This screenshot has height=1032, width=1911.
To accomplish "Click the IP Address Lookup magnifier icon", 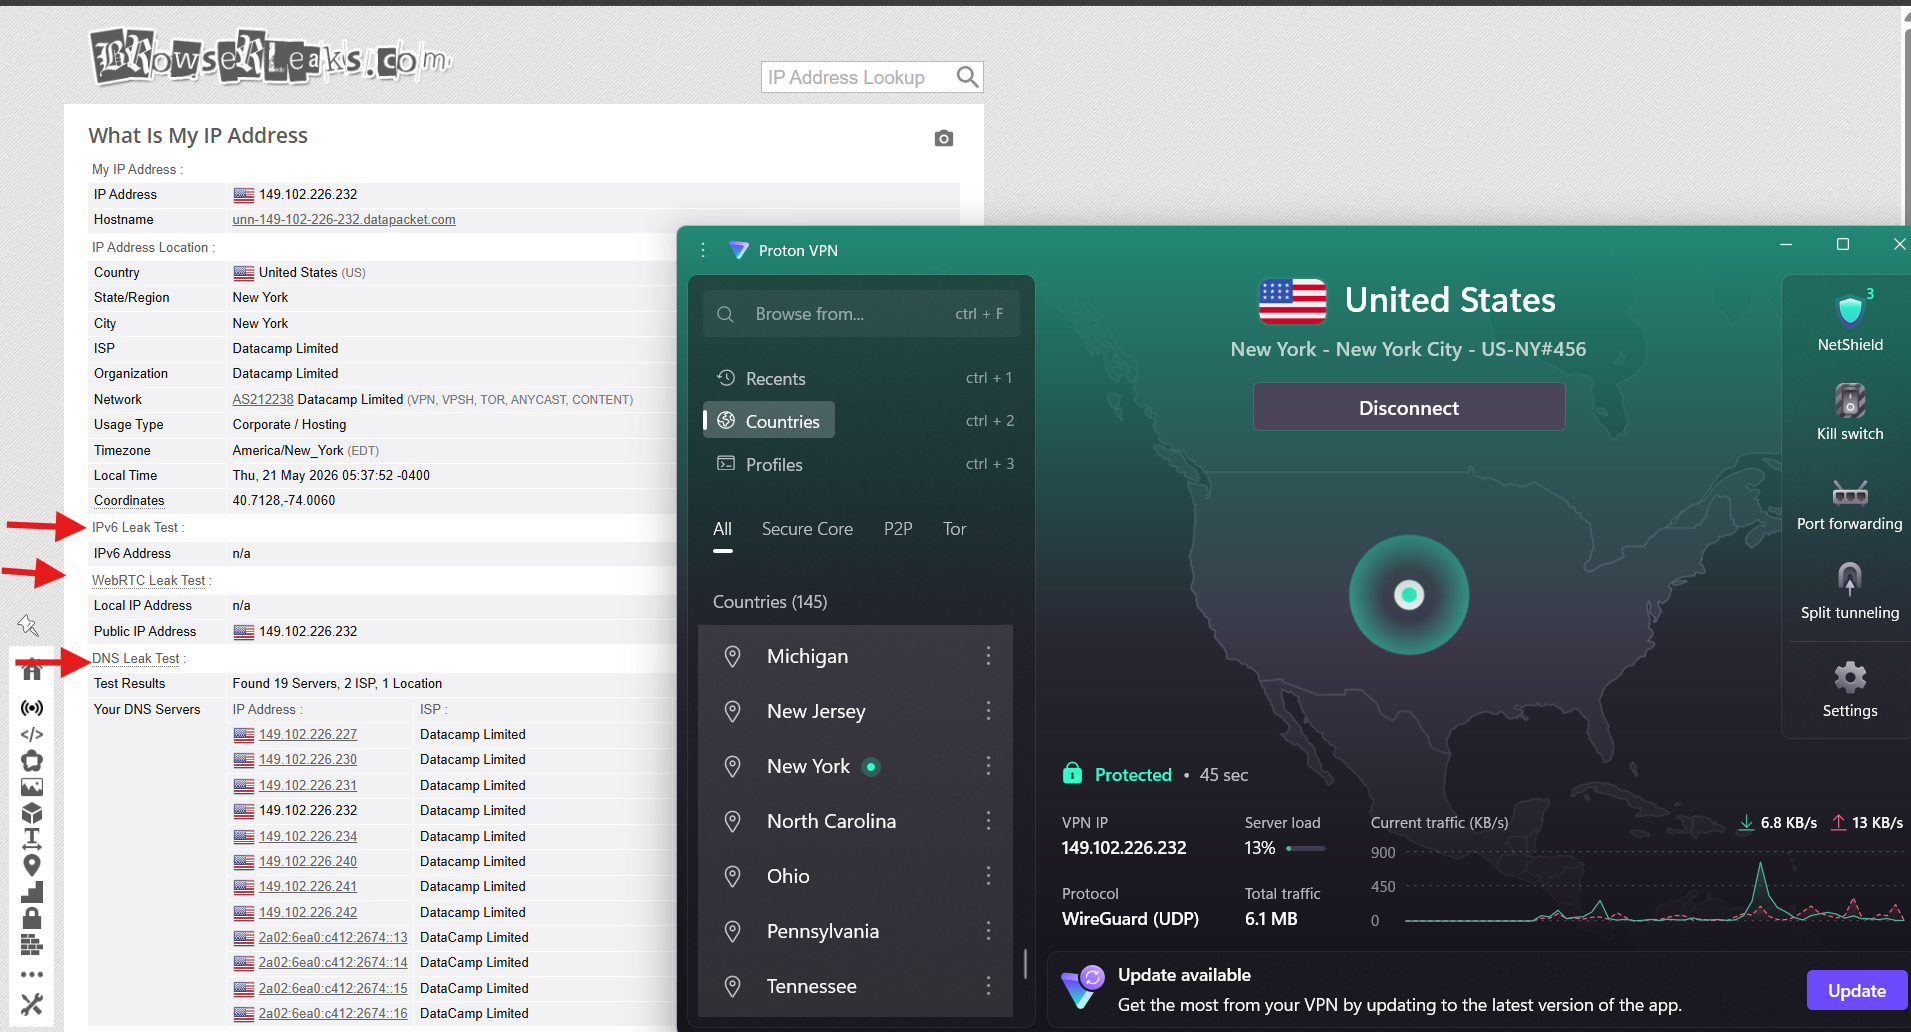I will 967,77.
